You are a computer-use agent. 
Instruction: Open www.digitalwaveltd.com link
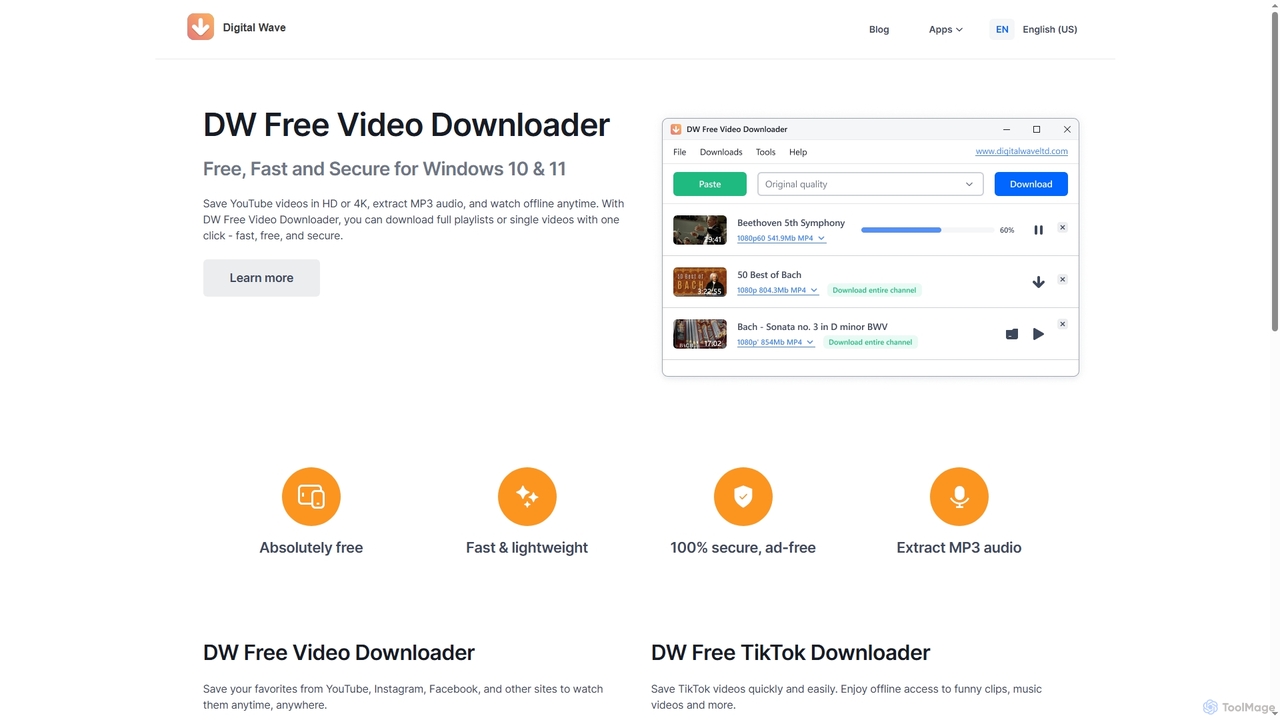pos(1022,151)
